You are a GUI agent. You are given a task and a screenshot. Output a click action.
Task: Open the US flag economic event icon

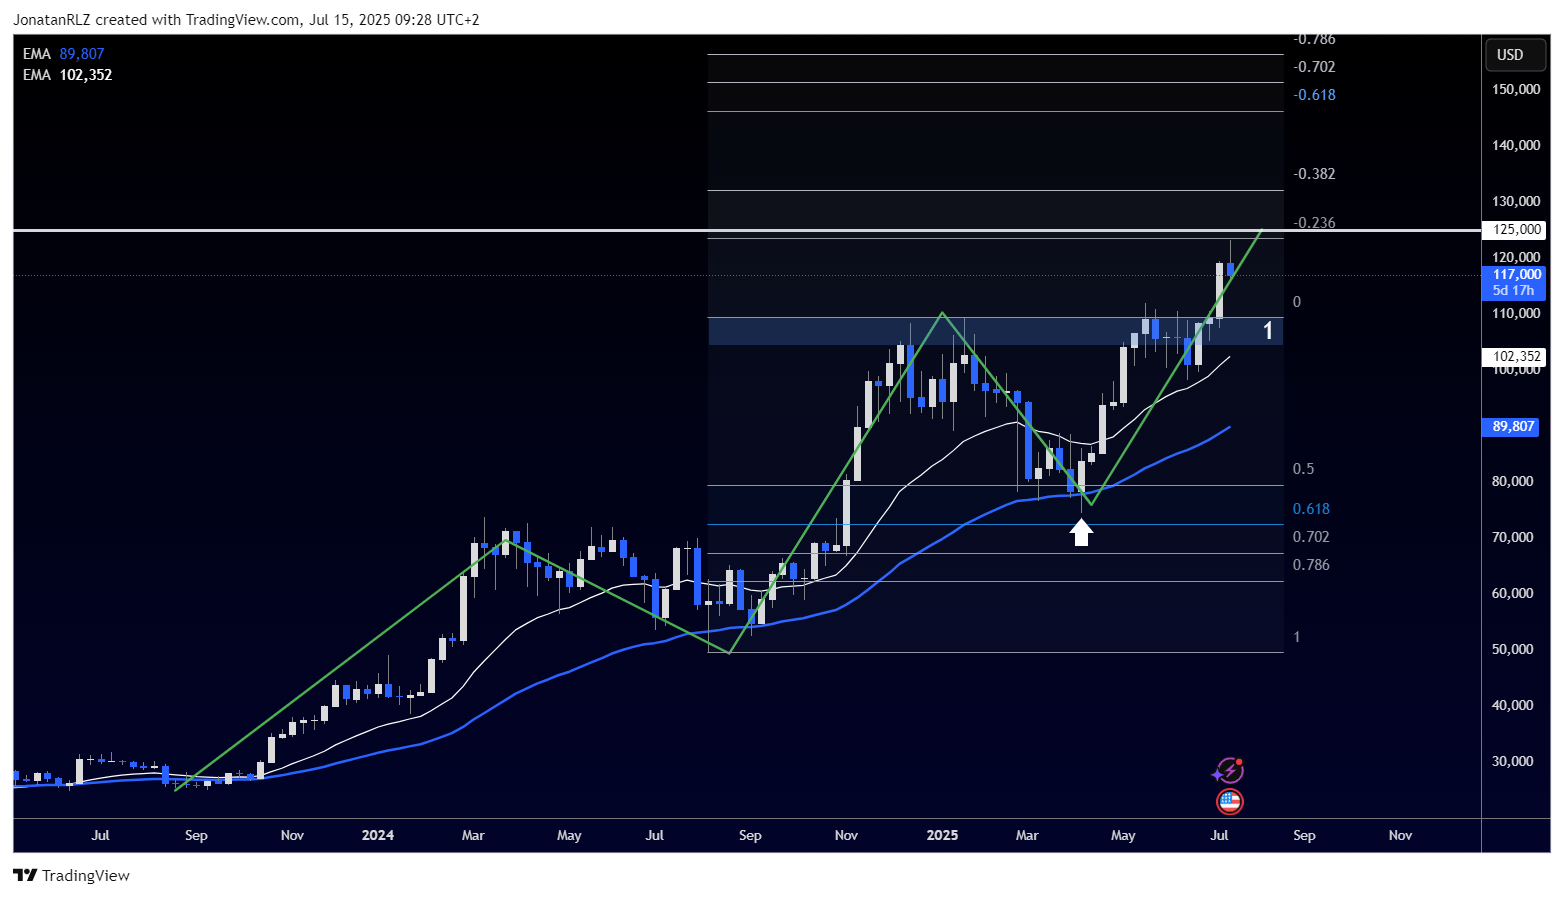(x=1229, y=801)
